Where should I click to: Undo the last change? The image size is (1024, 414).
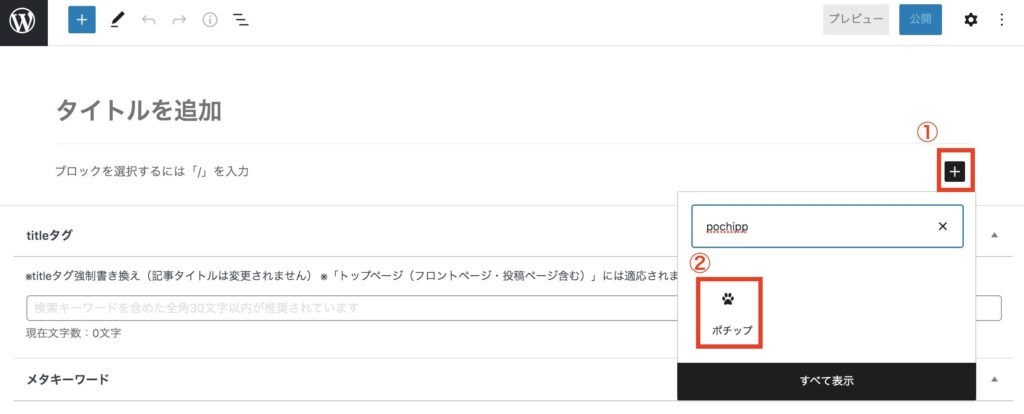[148, 20]
